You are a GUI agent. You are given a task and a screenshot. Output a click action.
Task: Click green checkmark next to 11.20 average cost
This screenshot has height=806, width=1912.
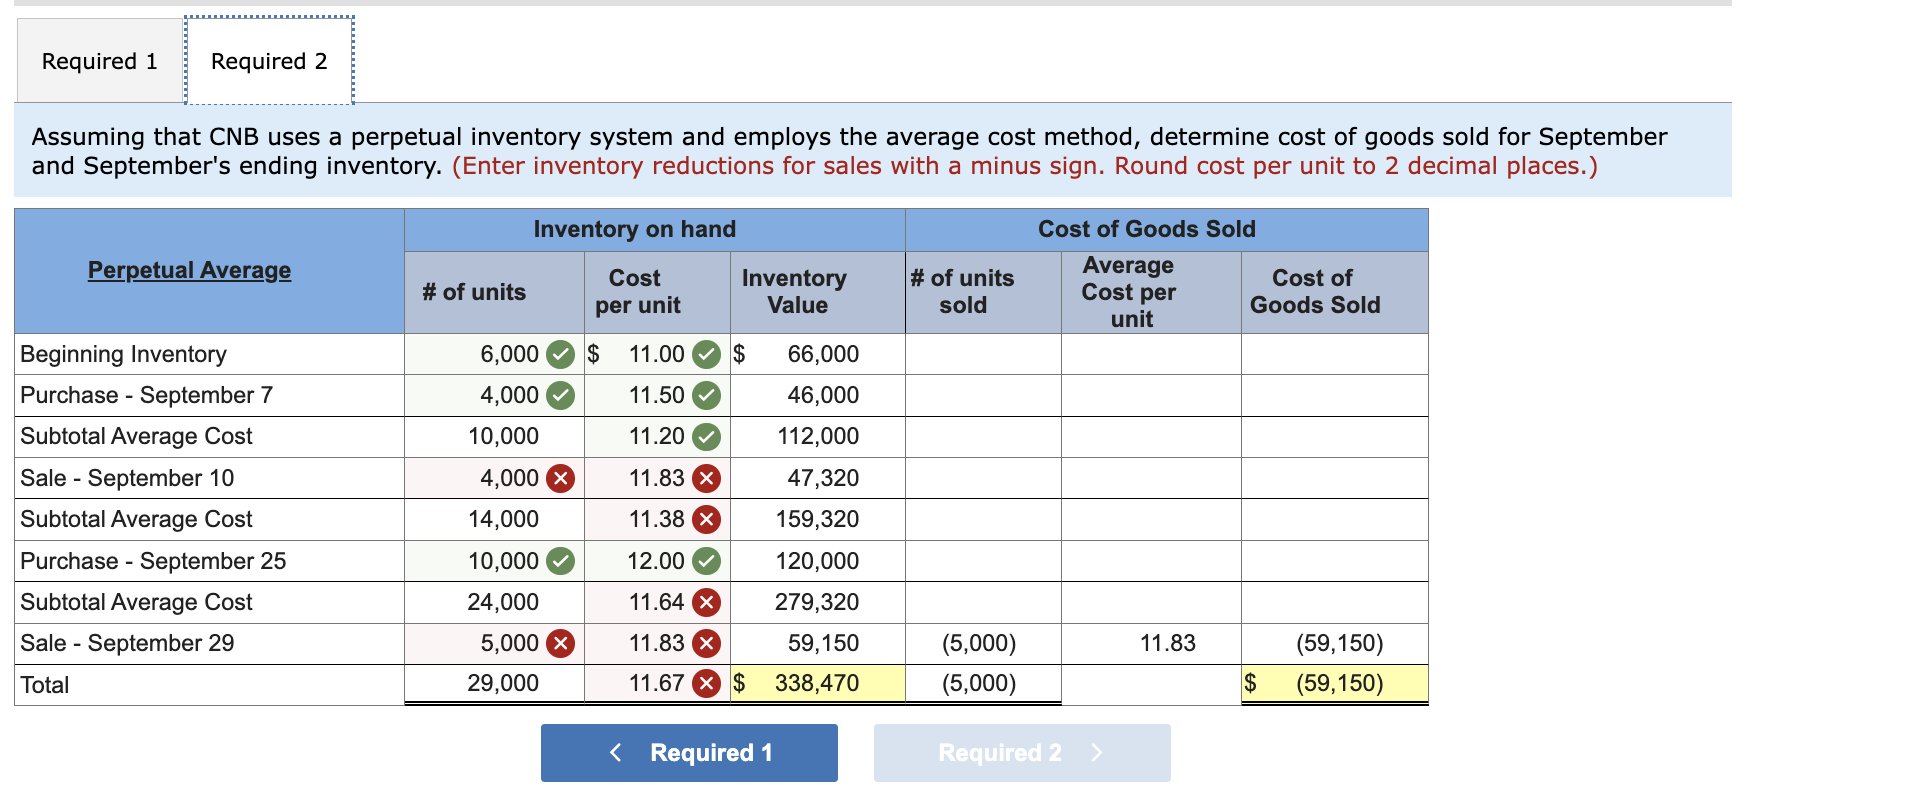pyautogui.click(x=707, y=437)
